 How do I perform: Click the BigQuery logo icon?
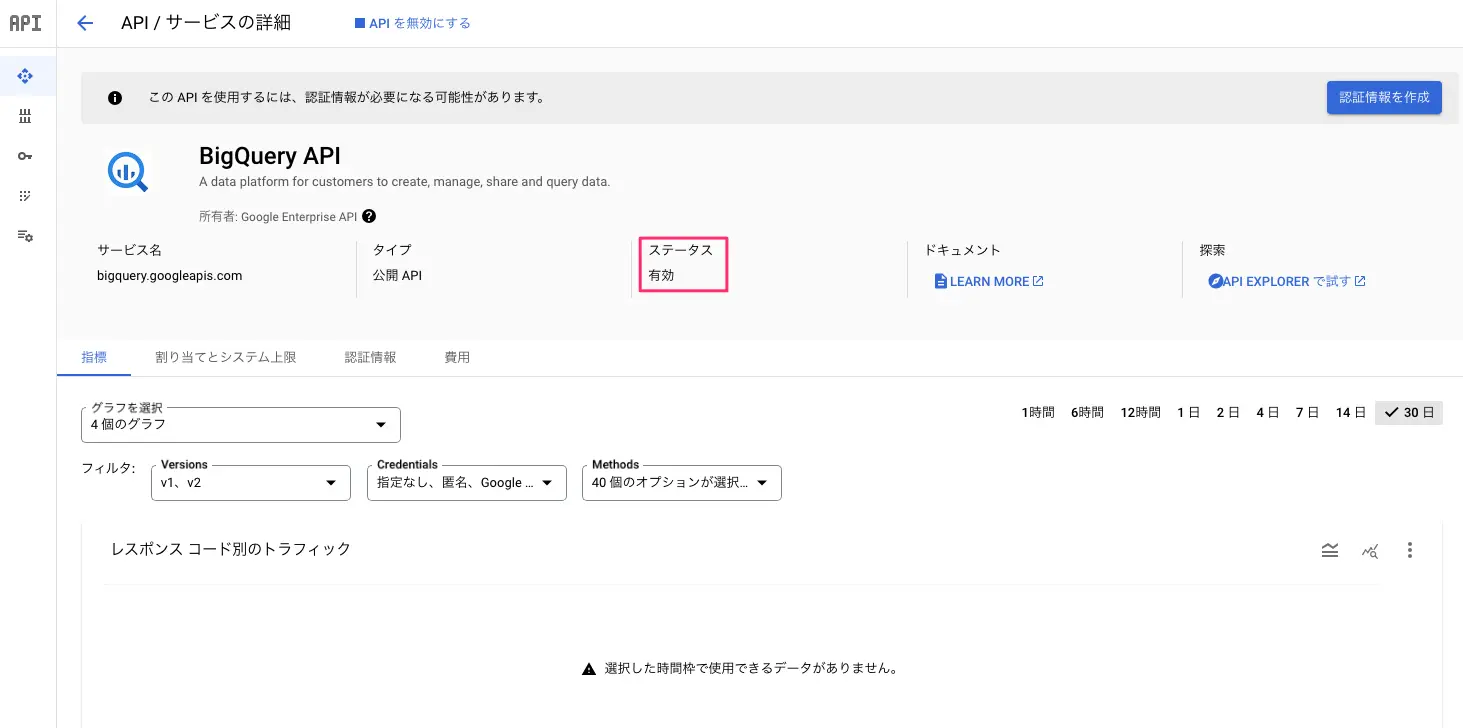pos(128,171)
